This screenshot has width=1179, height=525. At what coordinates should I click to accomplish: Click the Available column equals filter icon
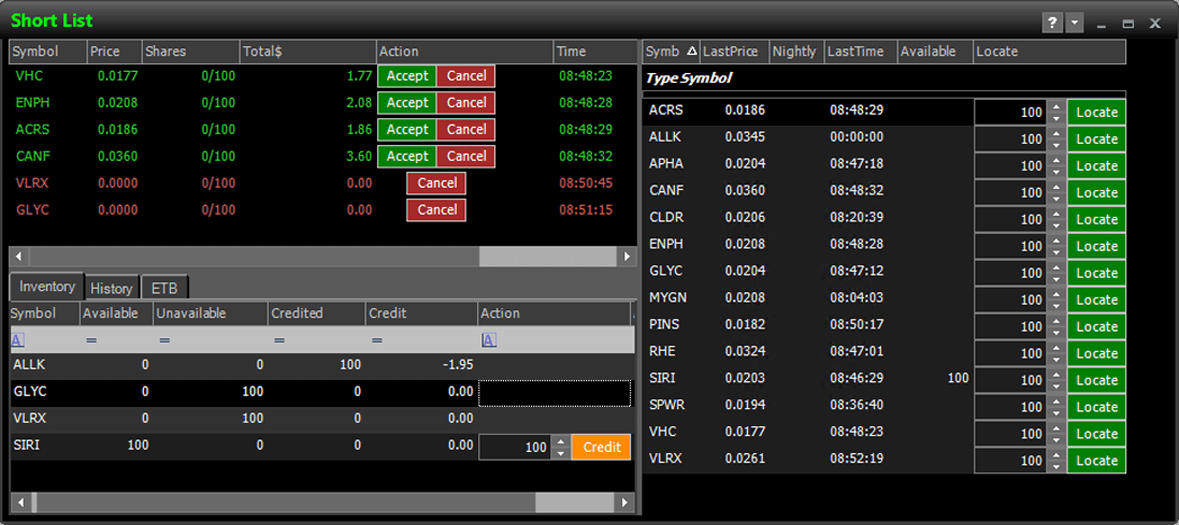90,340
